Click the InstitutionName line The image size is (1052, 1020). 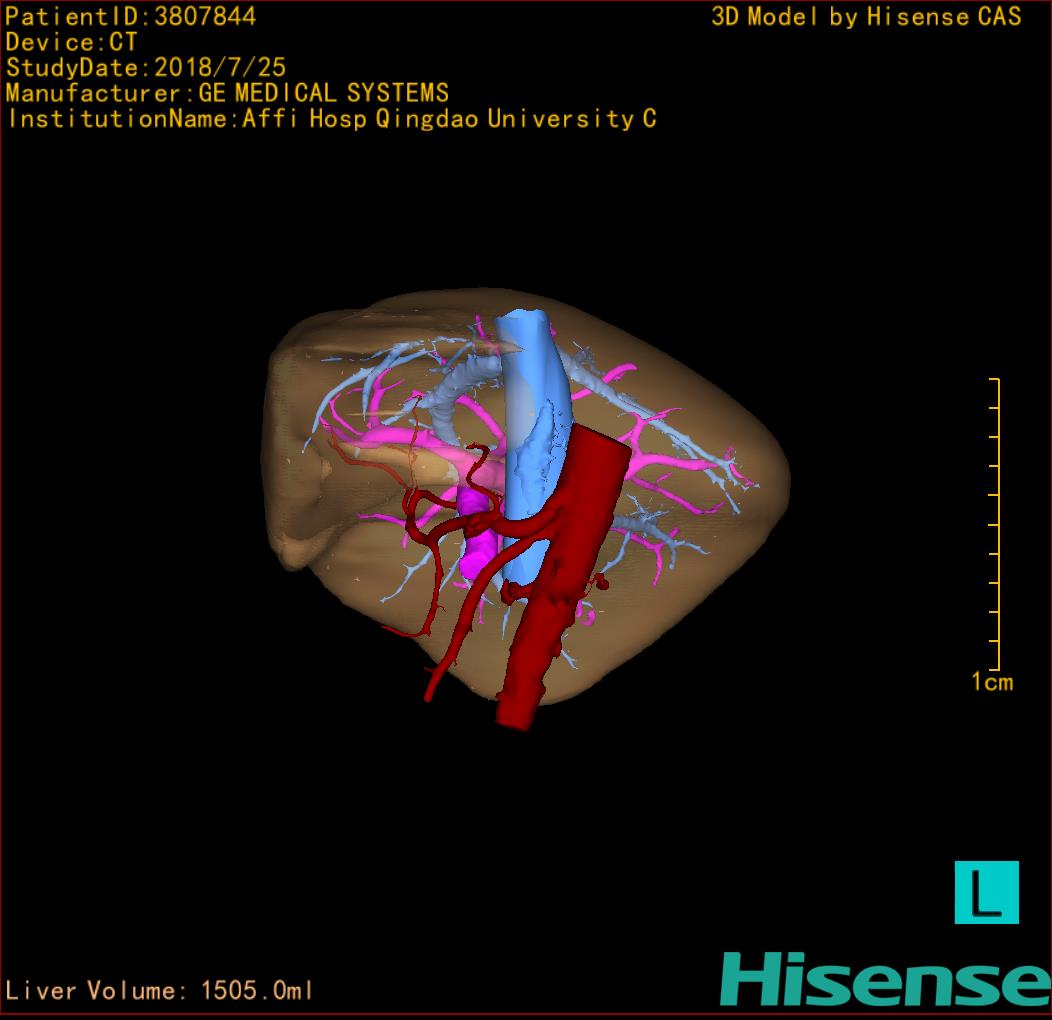[331, 119]
